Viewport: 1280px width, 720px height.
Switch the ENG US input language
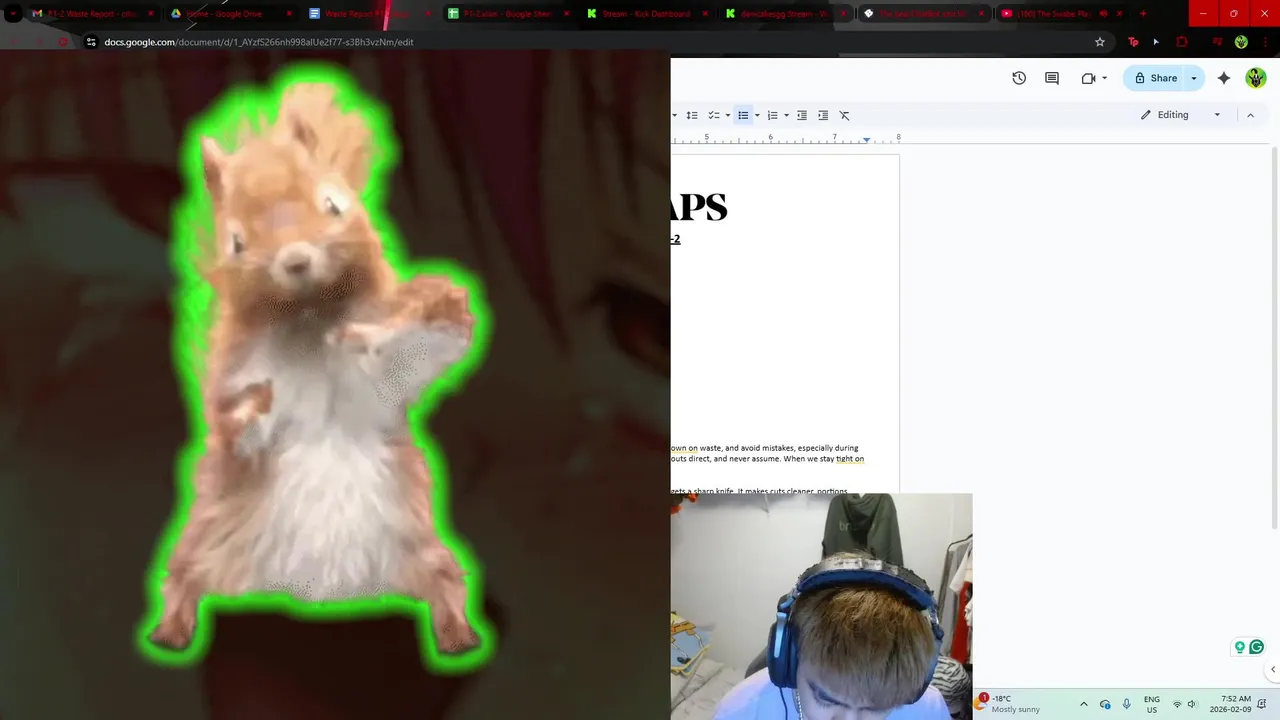pos(1152,704)
